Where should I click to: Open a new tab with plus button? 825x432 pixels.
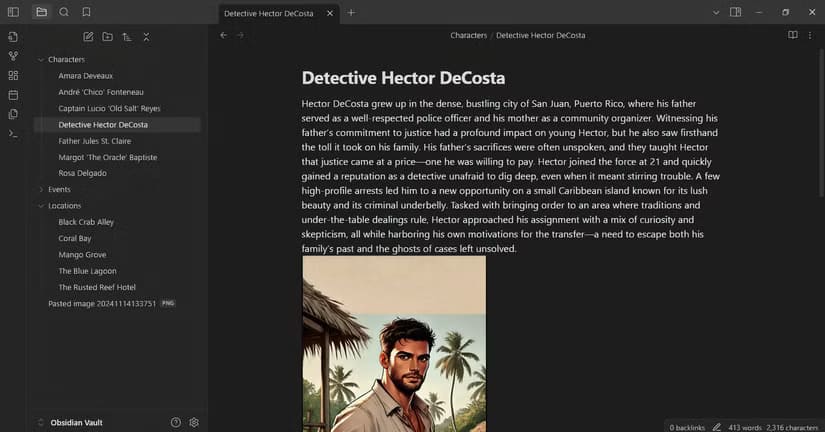[x=351, y=12]
